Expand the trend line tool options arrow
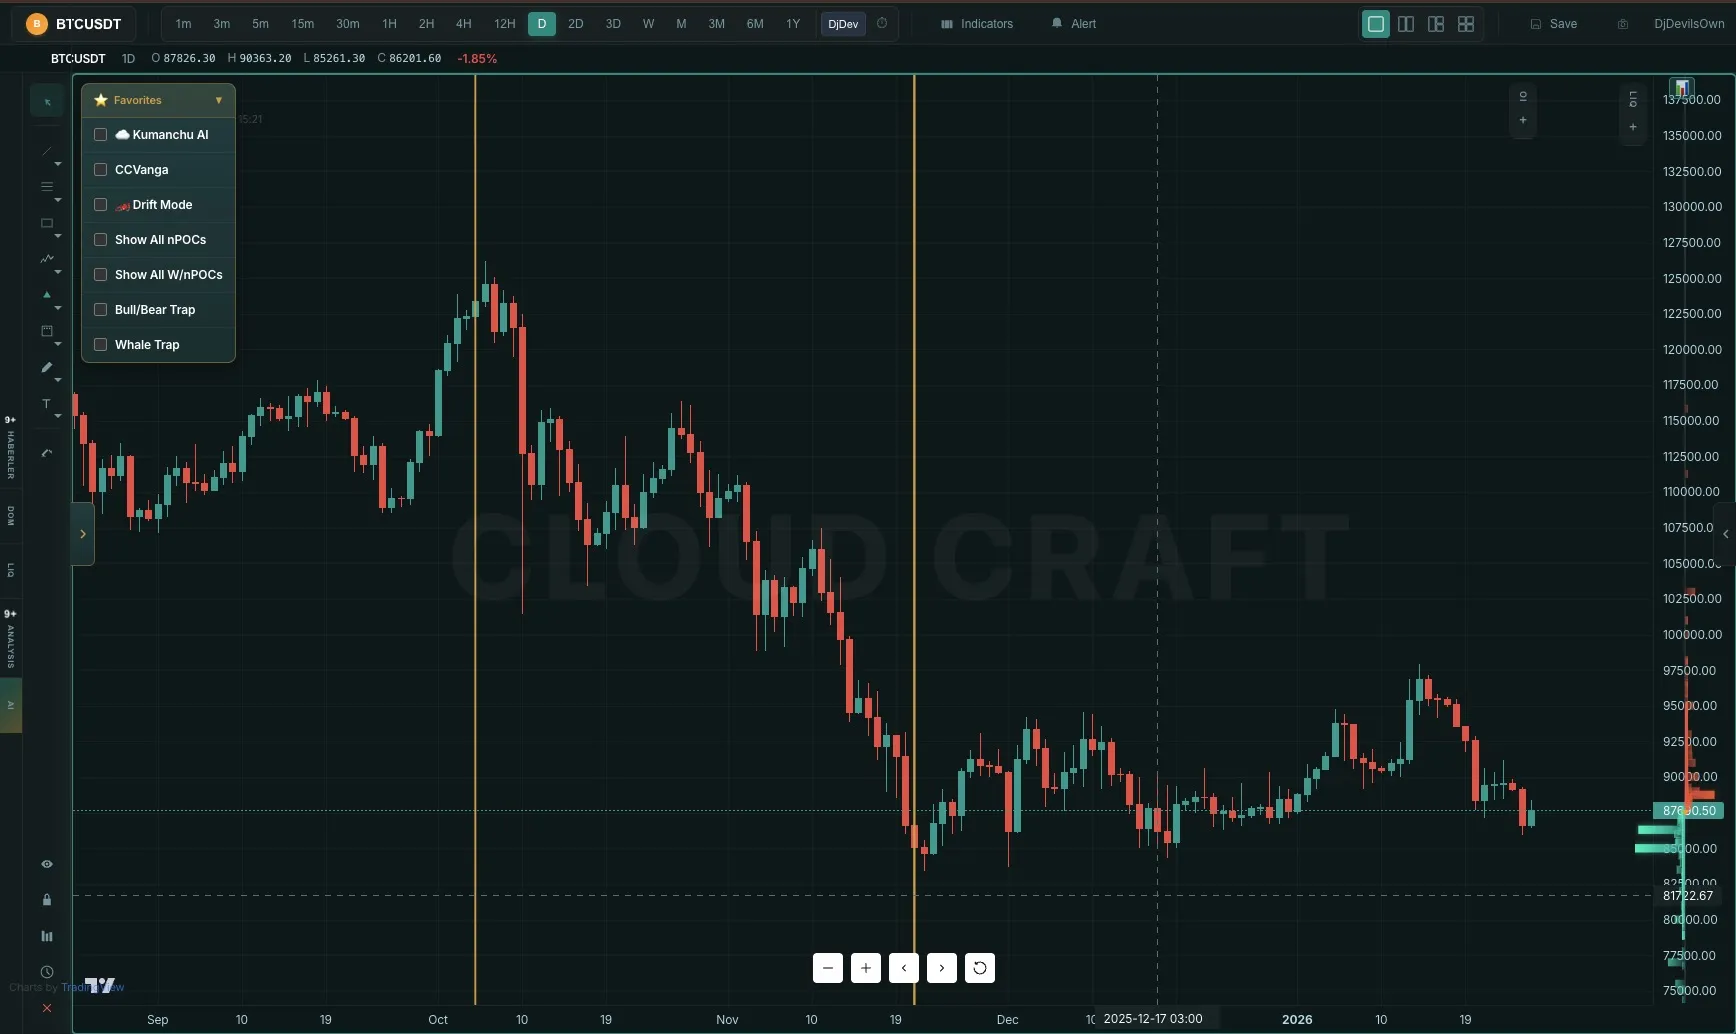 (58, 164)
